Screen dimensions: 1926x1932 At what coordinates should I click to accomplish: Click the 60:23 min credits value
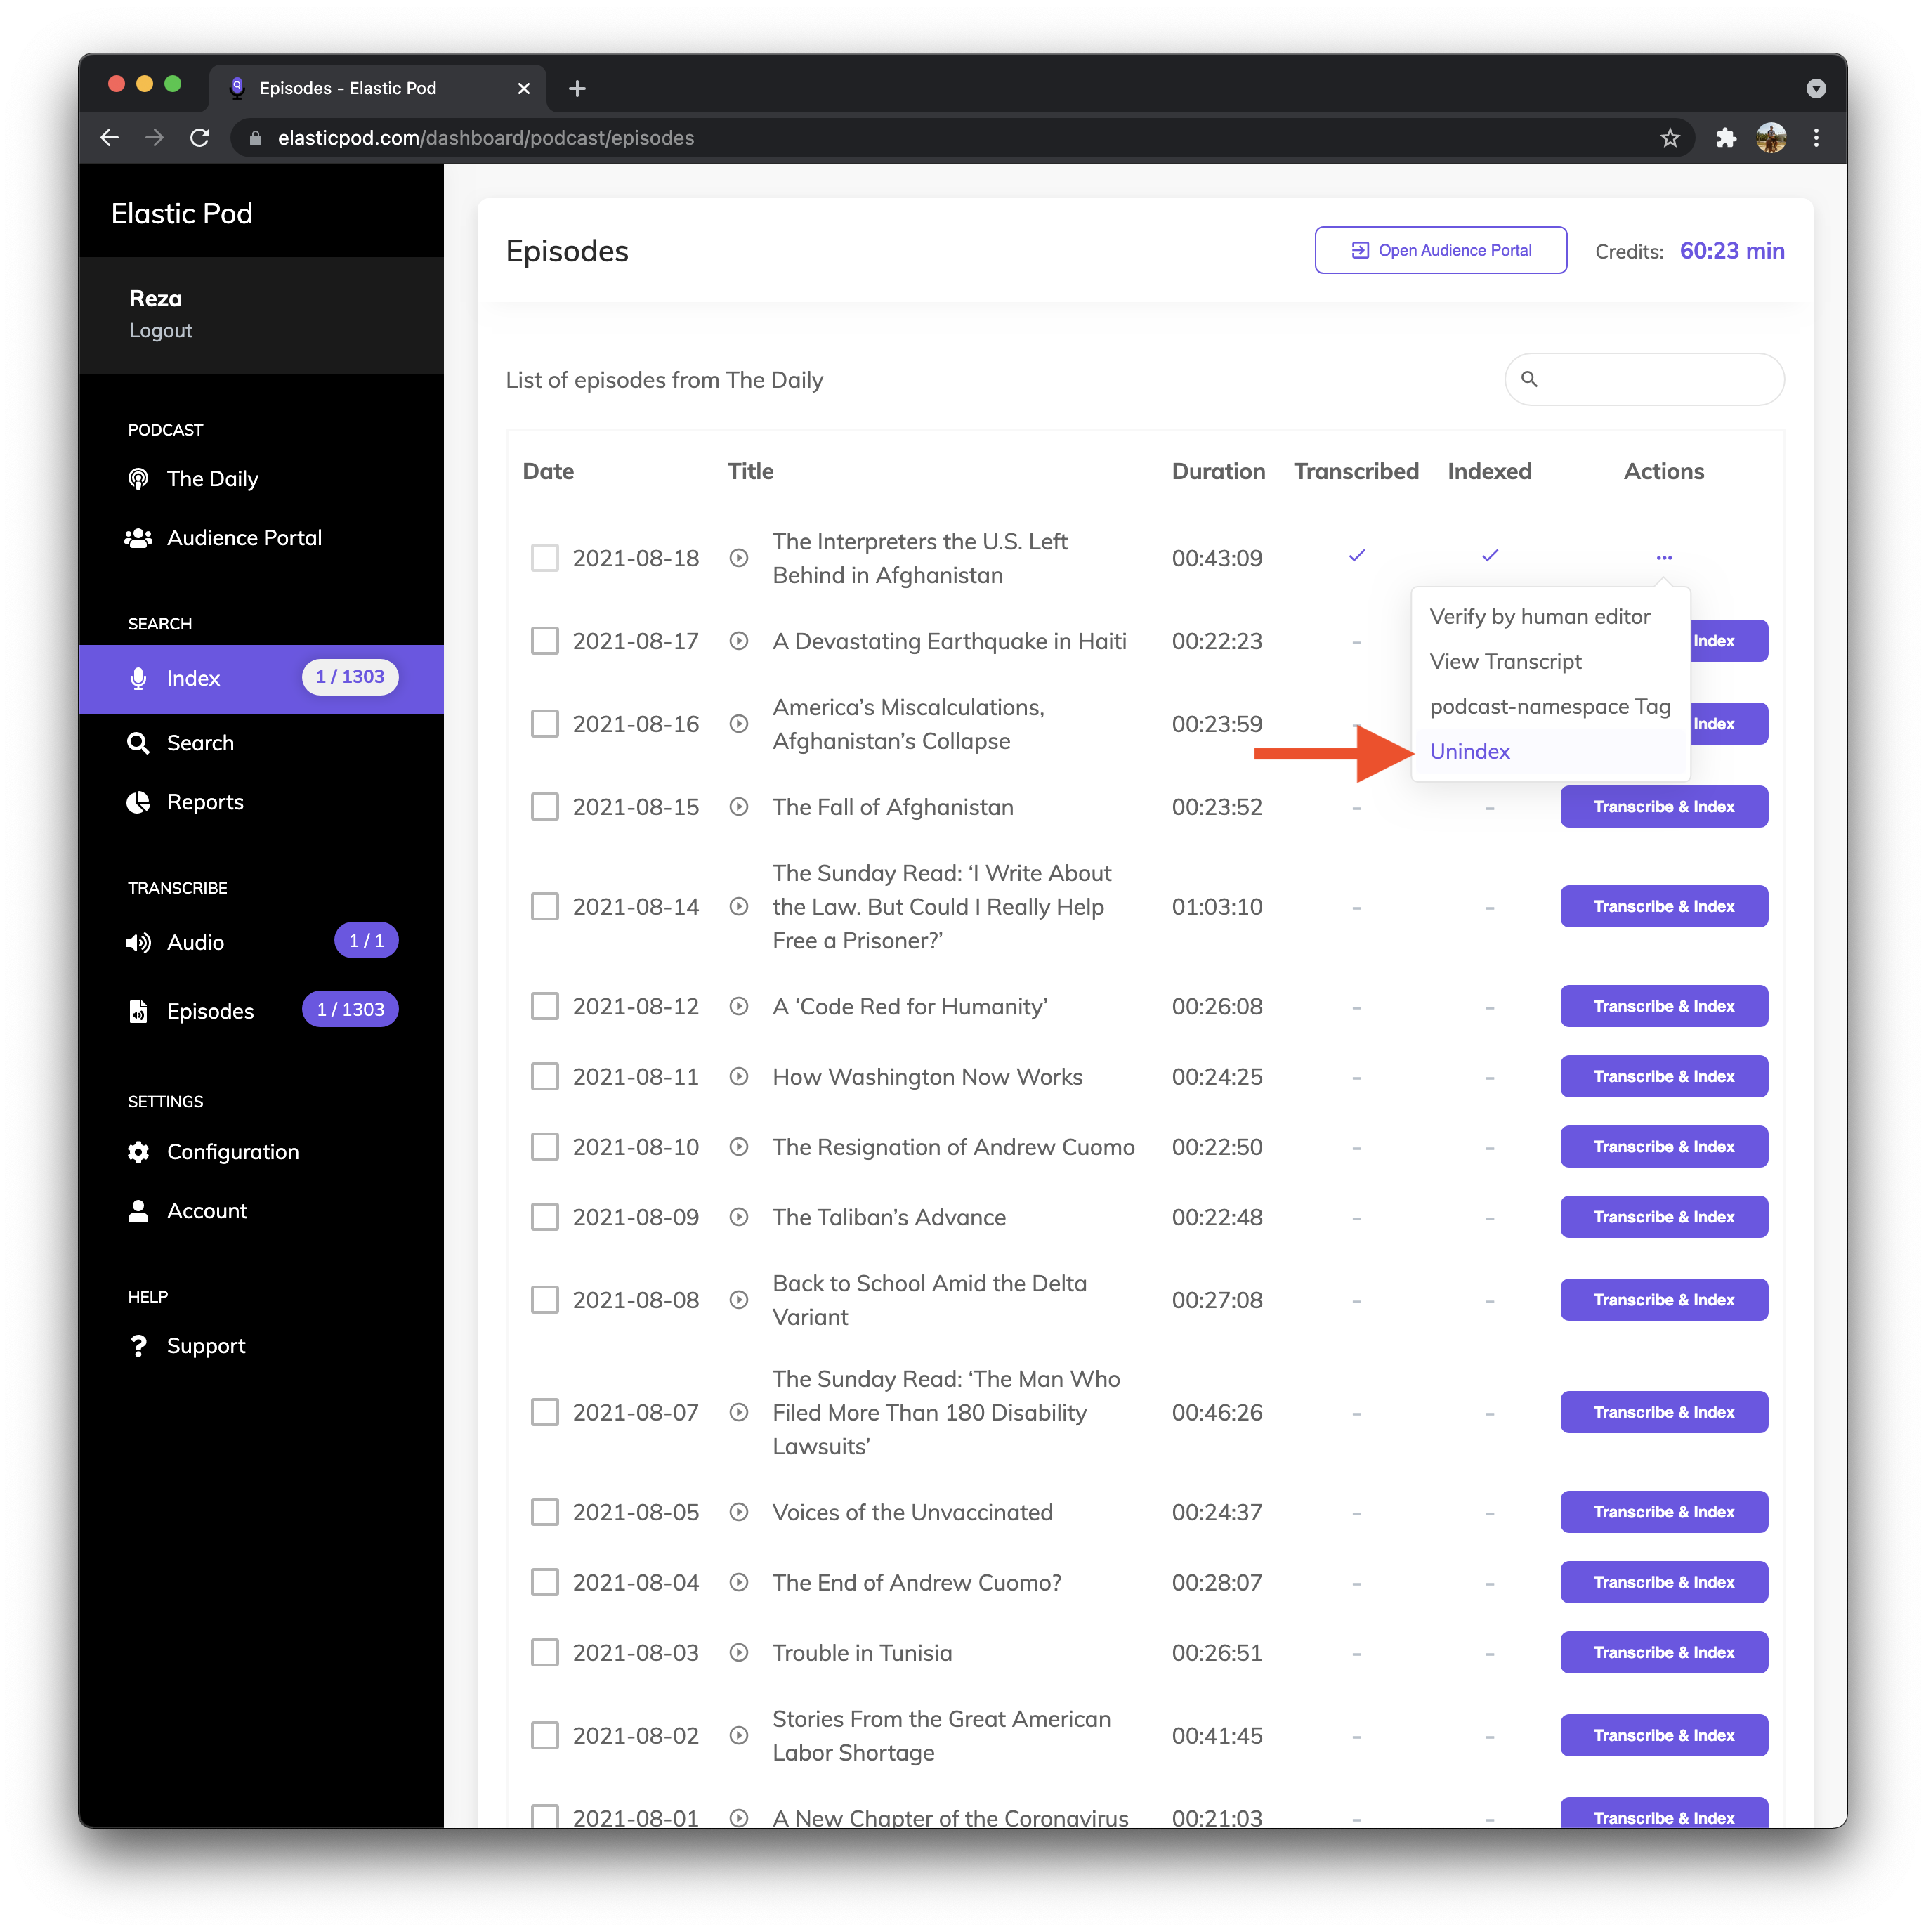click(x=1732, y=251)
